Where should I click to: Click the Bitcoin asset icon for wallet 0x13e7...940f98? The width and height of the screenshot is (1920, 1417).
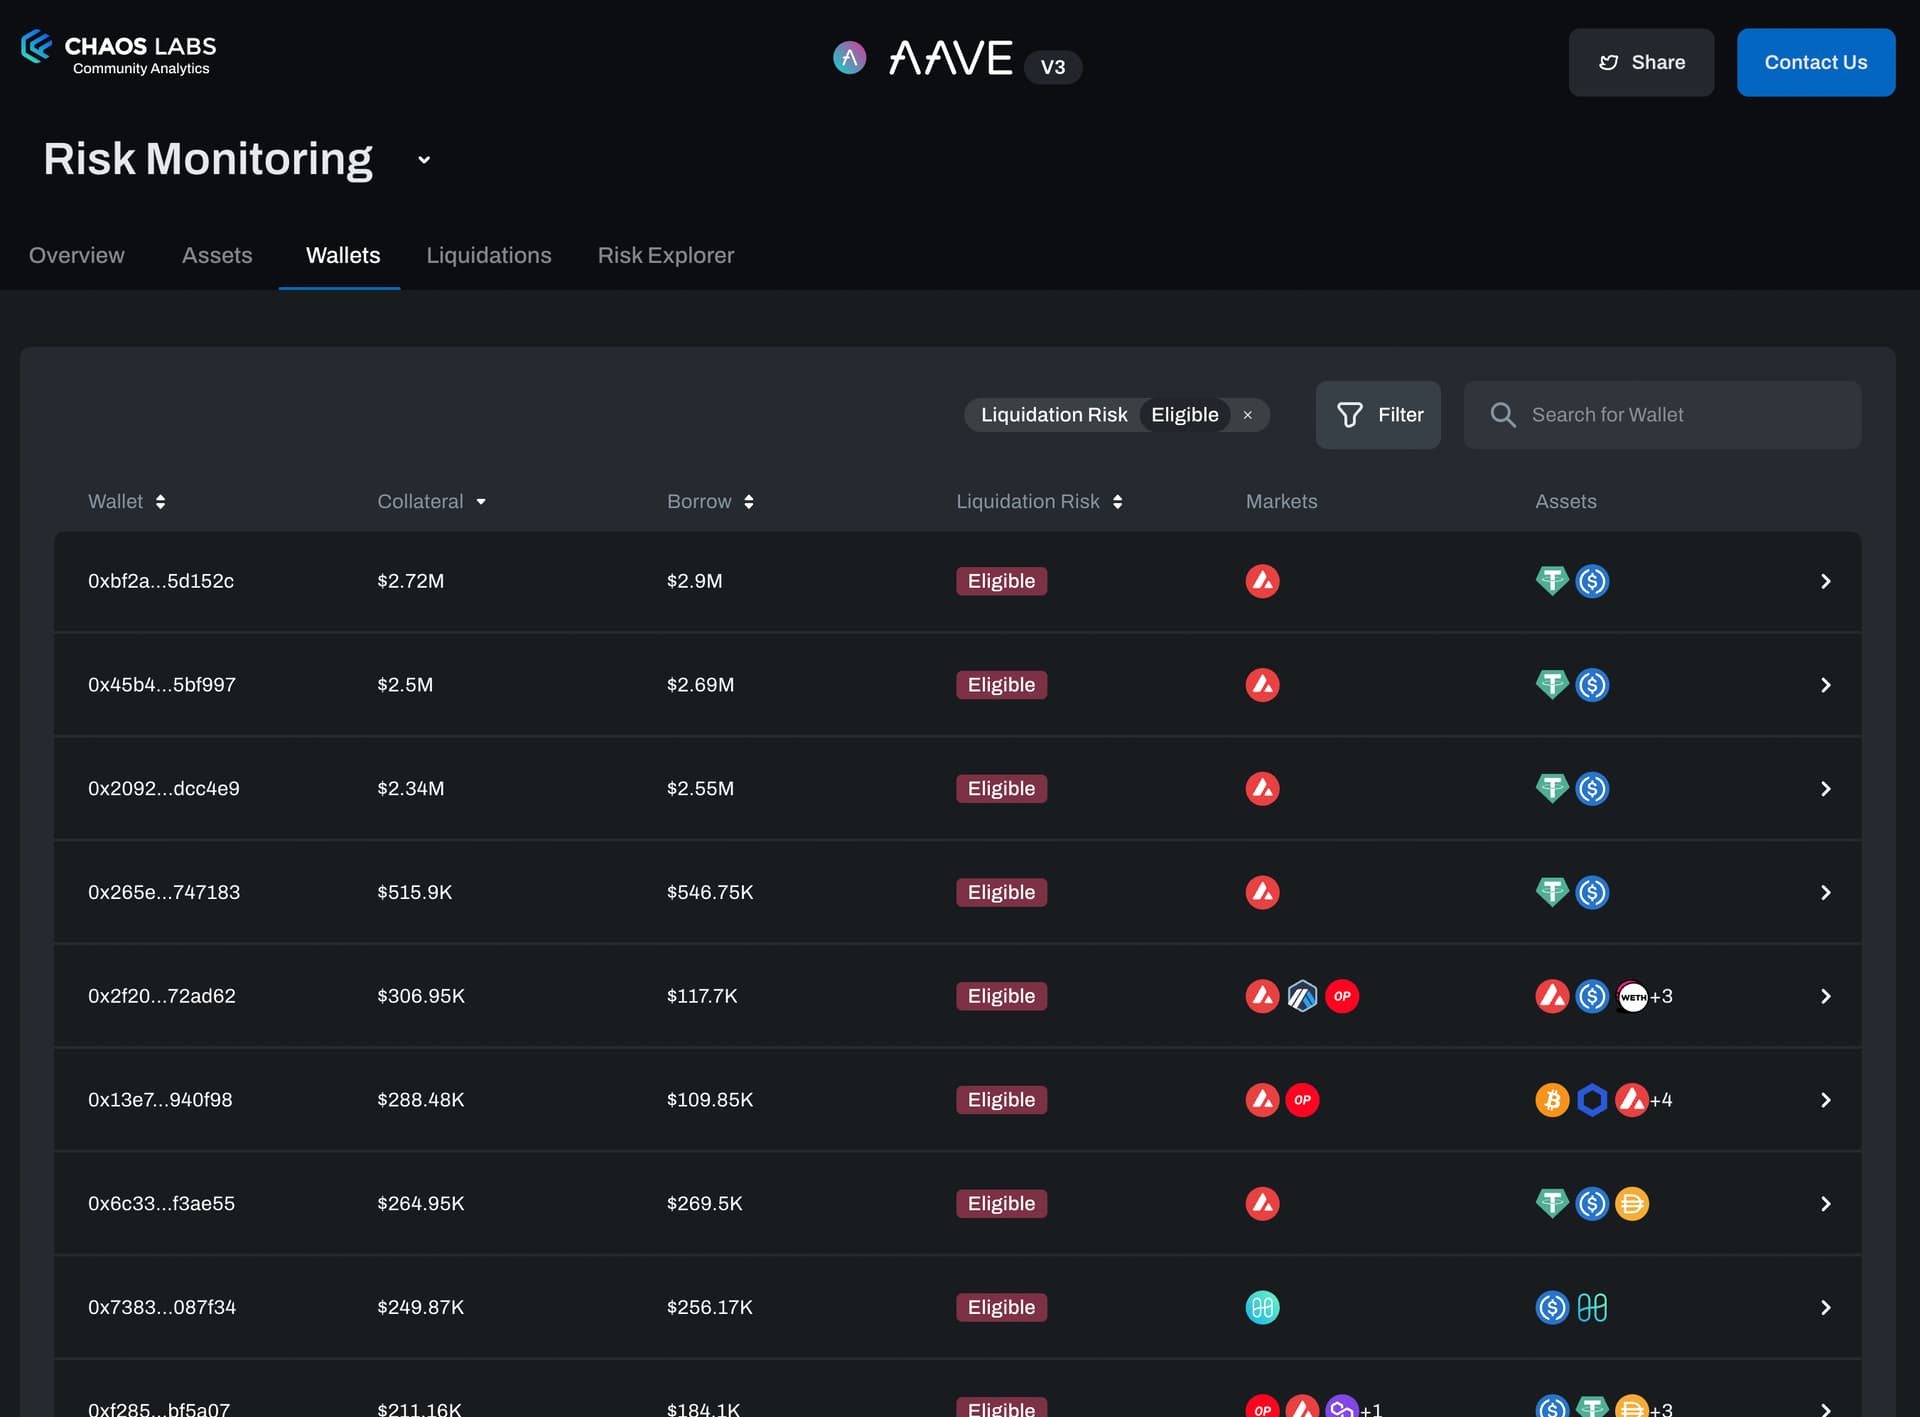(x=1551, y=1100)
